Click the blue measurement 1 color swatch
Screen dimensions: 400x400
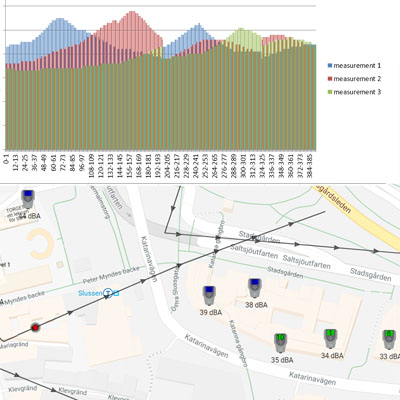pos(330,66)
